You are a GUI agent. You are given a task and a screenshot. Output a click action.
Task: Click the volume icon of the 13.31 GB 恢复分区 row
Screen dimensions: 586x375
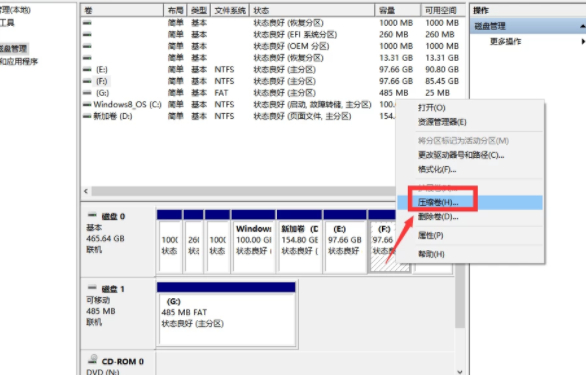coord(87,58)
